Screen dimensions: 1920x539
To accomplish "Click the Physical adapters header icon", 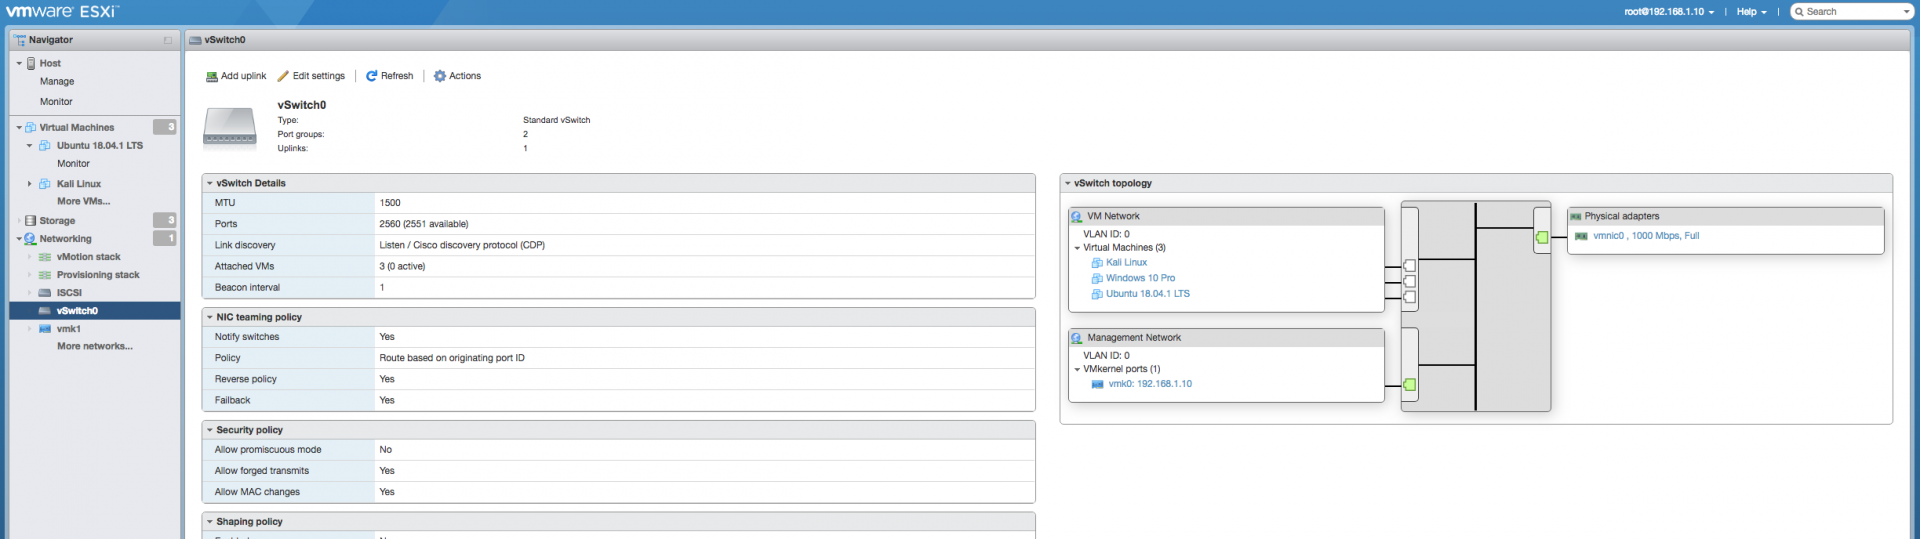I will 1576,216.
